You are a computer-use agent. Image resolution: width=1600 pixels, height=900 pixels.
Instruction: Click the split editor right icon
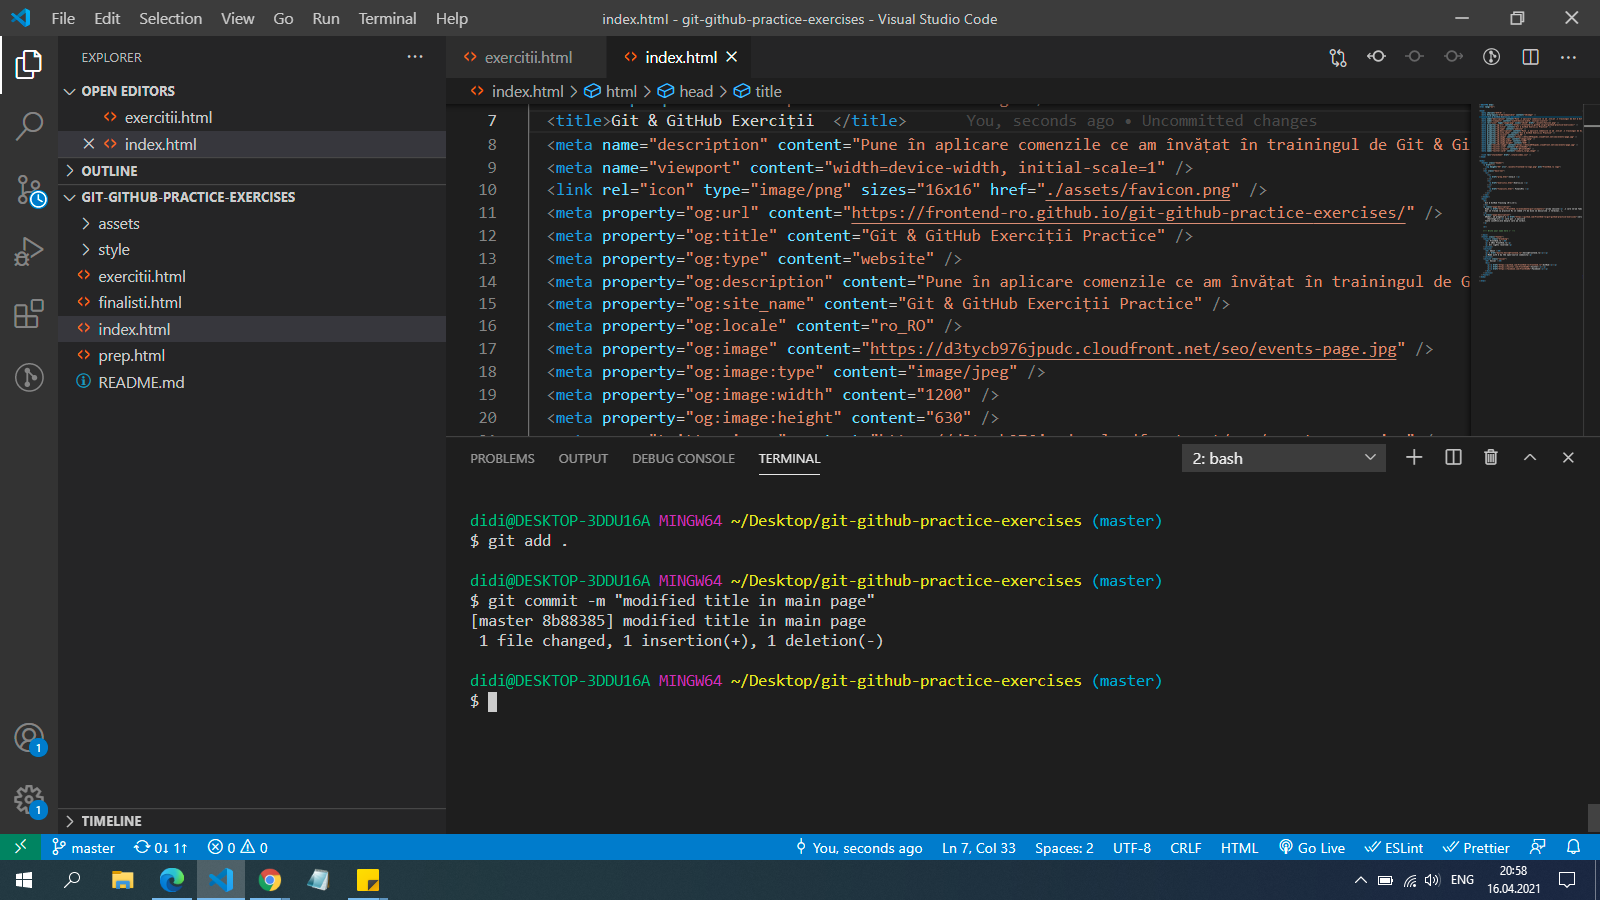pos(1530,57)
